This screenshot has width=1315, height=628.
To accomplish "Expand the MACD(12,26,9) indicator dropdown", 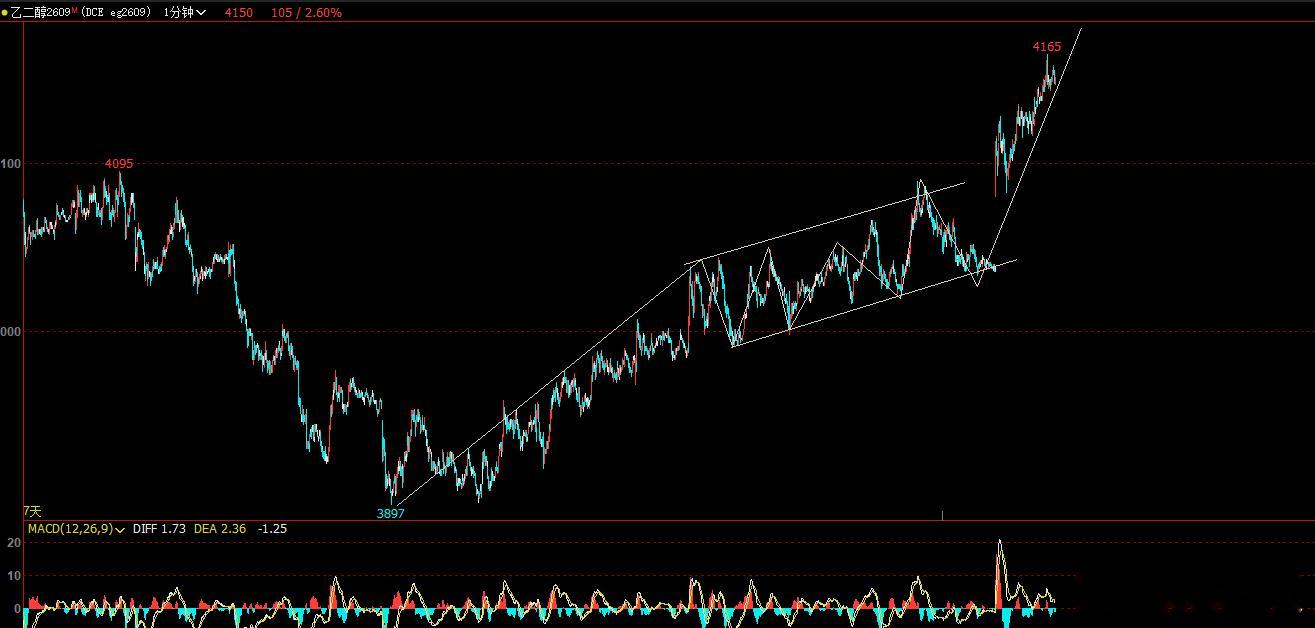I will click(x=76, y=528).
